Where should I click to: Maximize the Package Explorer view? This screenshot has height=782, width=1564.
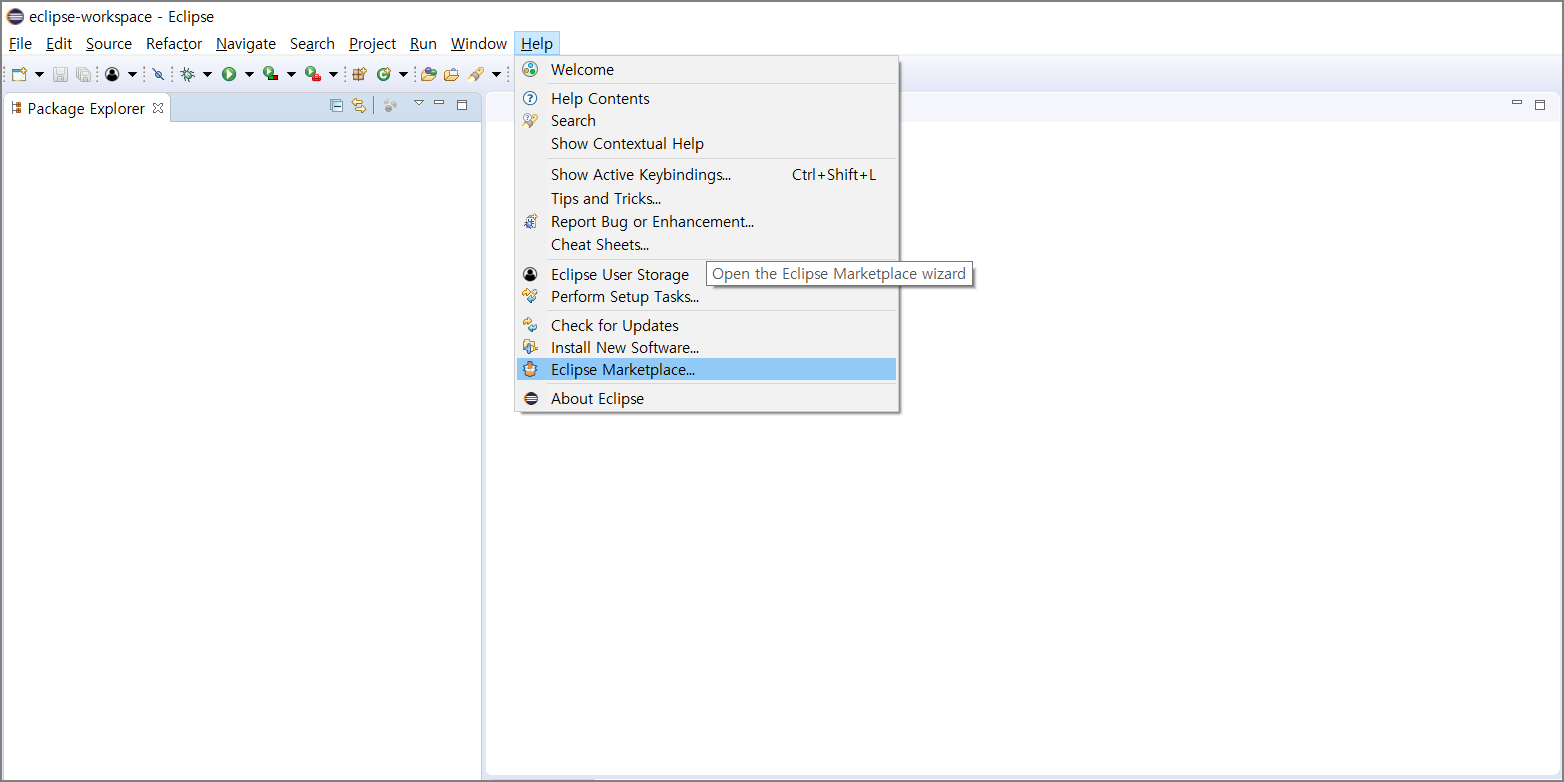(x=462, y=105)
